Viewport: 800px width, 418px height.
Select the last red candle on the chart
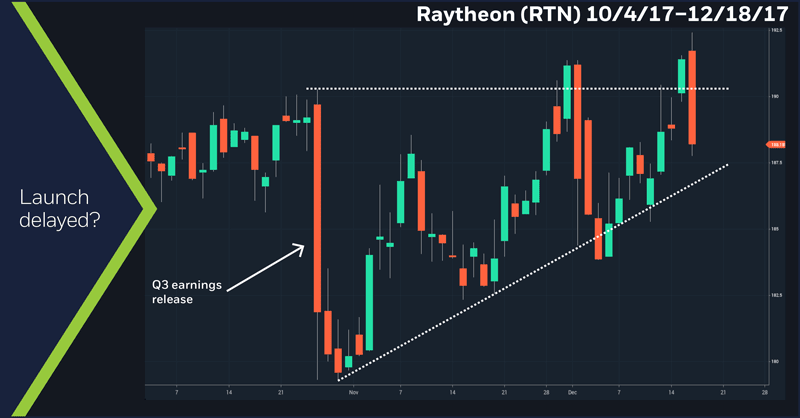692,97
